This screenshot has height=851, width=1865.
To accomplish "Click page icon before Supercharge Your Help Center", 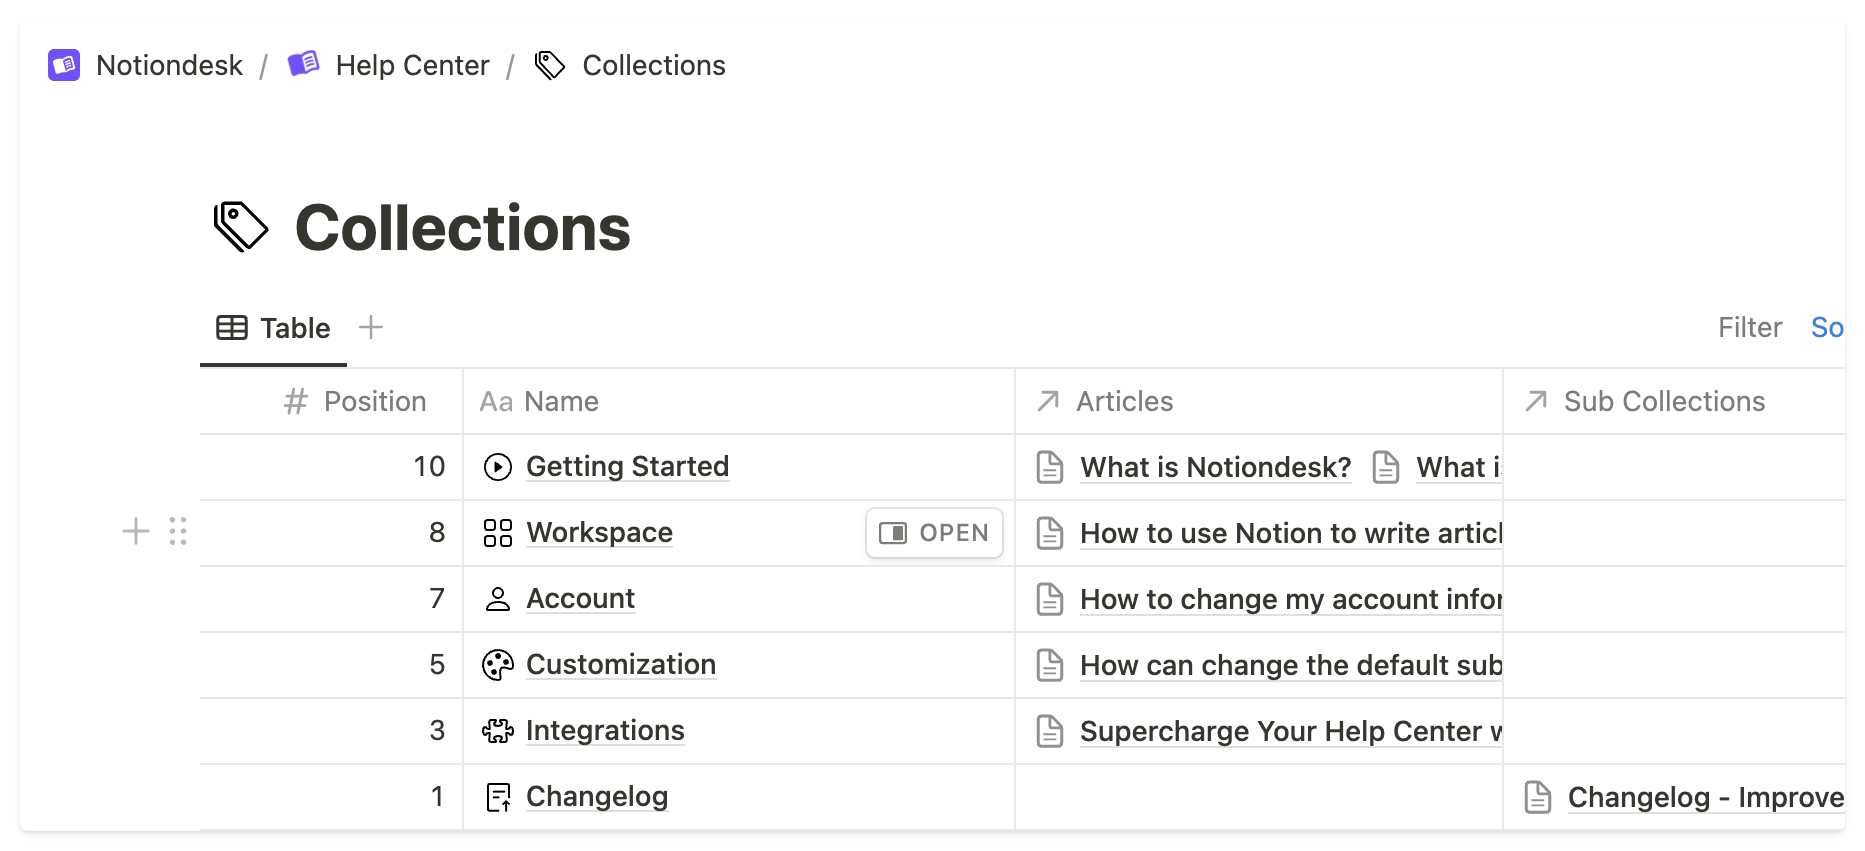I will (1050, 731).
